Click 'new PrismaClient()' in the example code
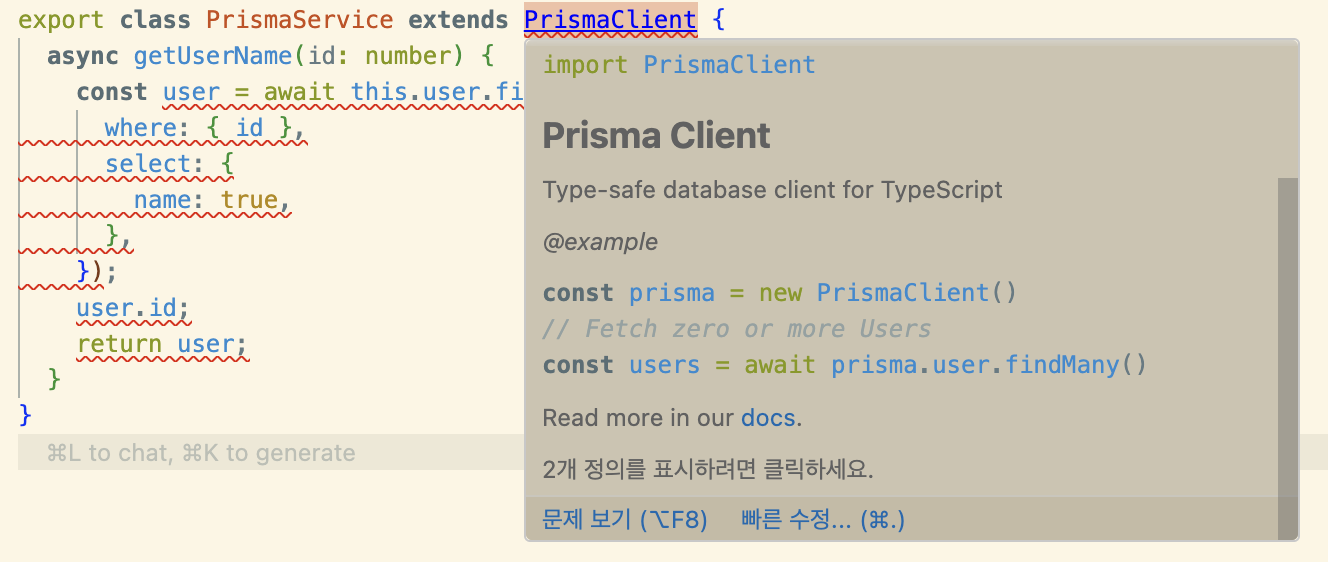The height and width of the screenshot is (562, 1328). click(x=888, y=293)
